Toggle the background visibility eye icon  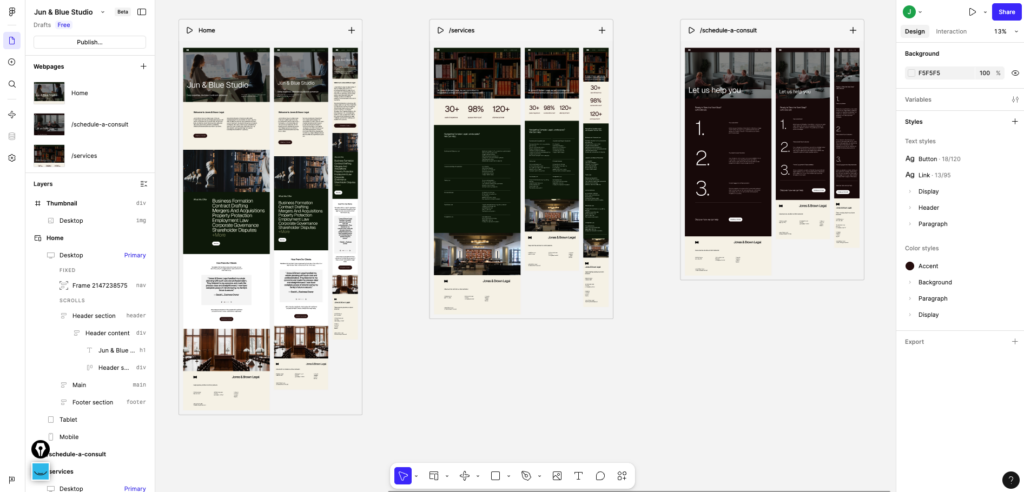[x=1015, y=73]
